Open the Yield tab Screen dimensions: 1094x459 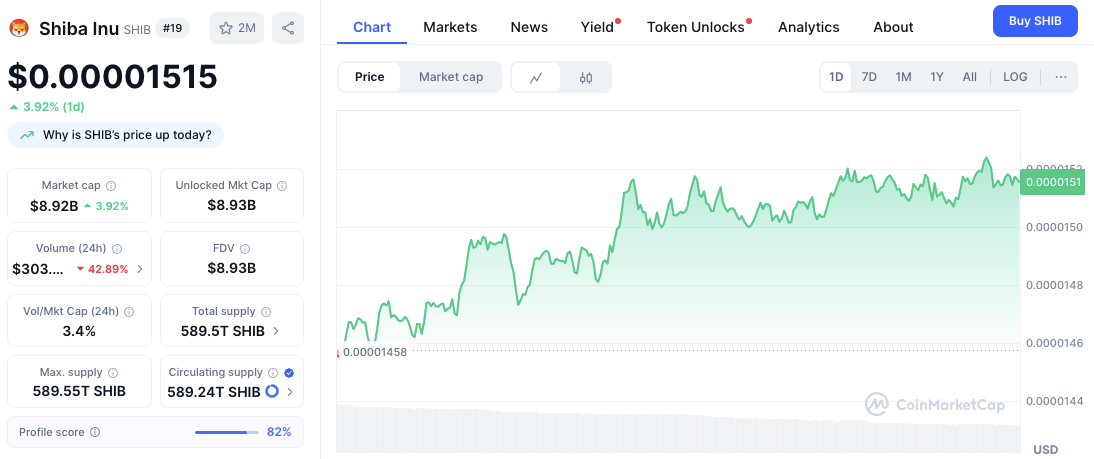(x=597, y=27)
